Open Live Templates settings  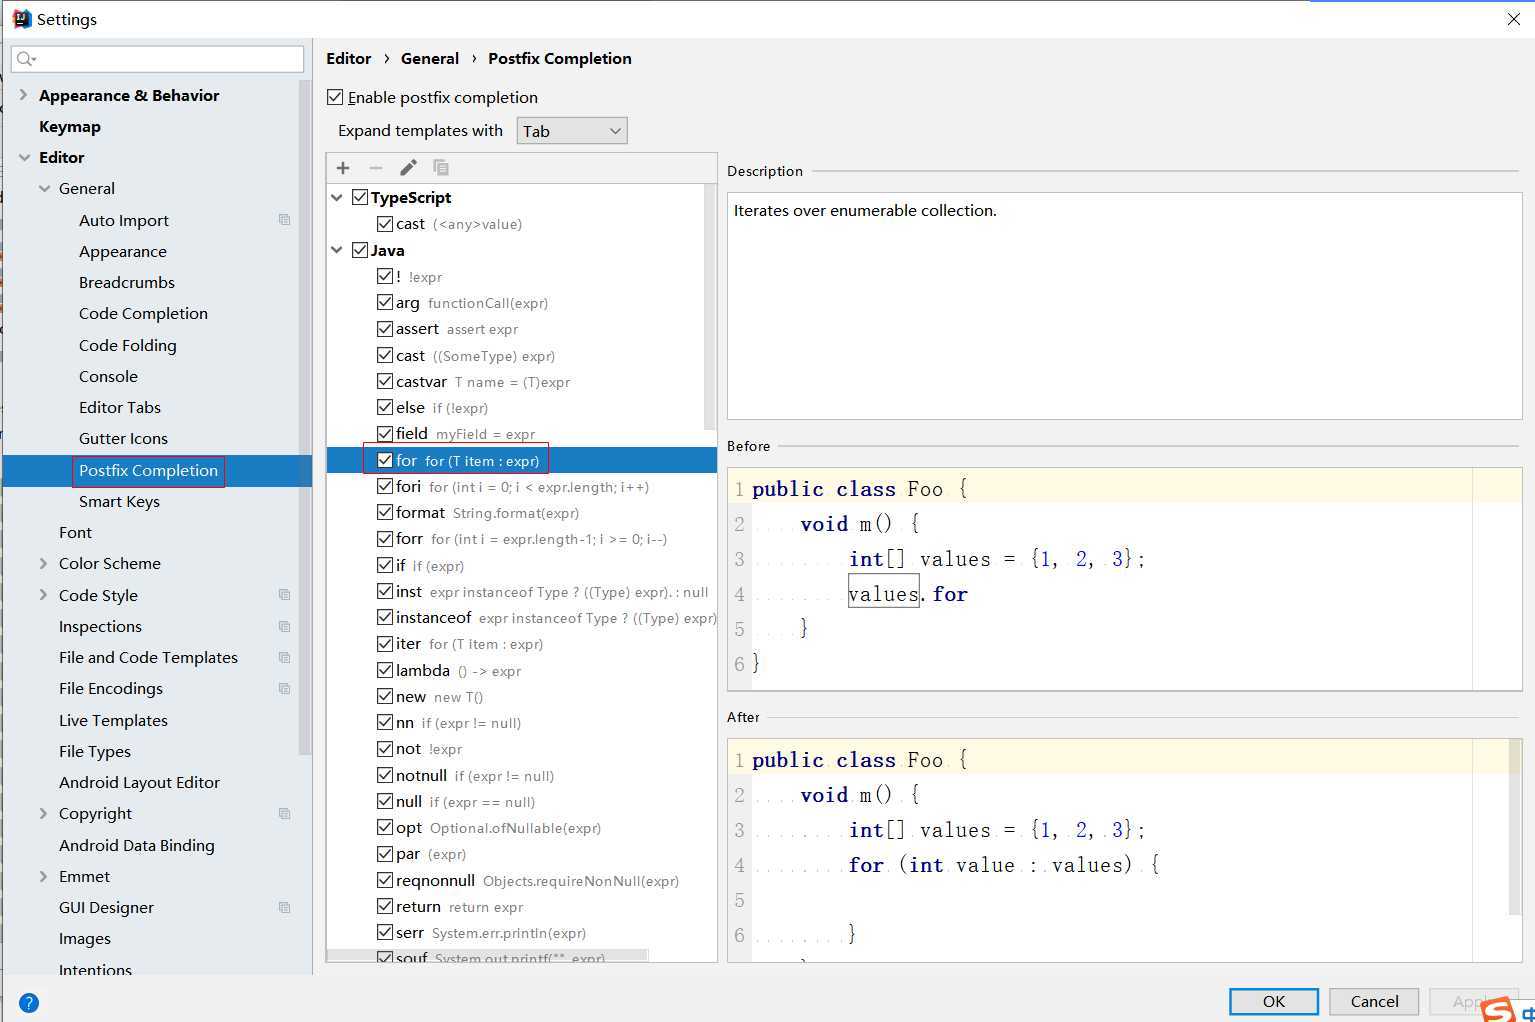tap(113, 720)
